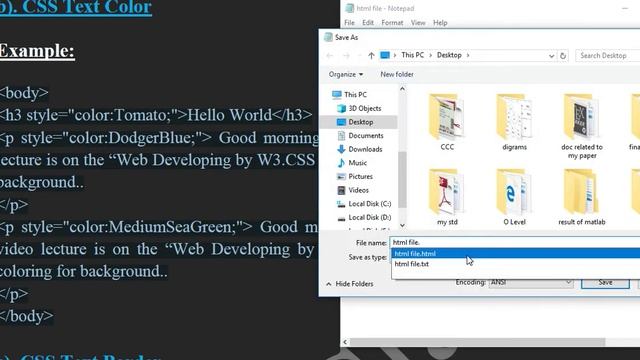This screenshot has width=640, height=360.
Task: Open Music in navigation pane
Action: pos(358,163)
